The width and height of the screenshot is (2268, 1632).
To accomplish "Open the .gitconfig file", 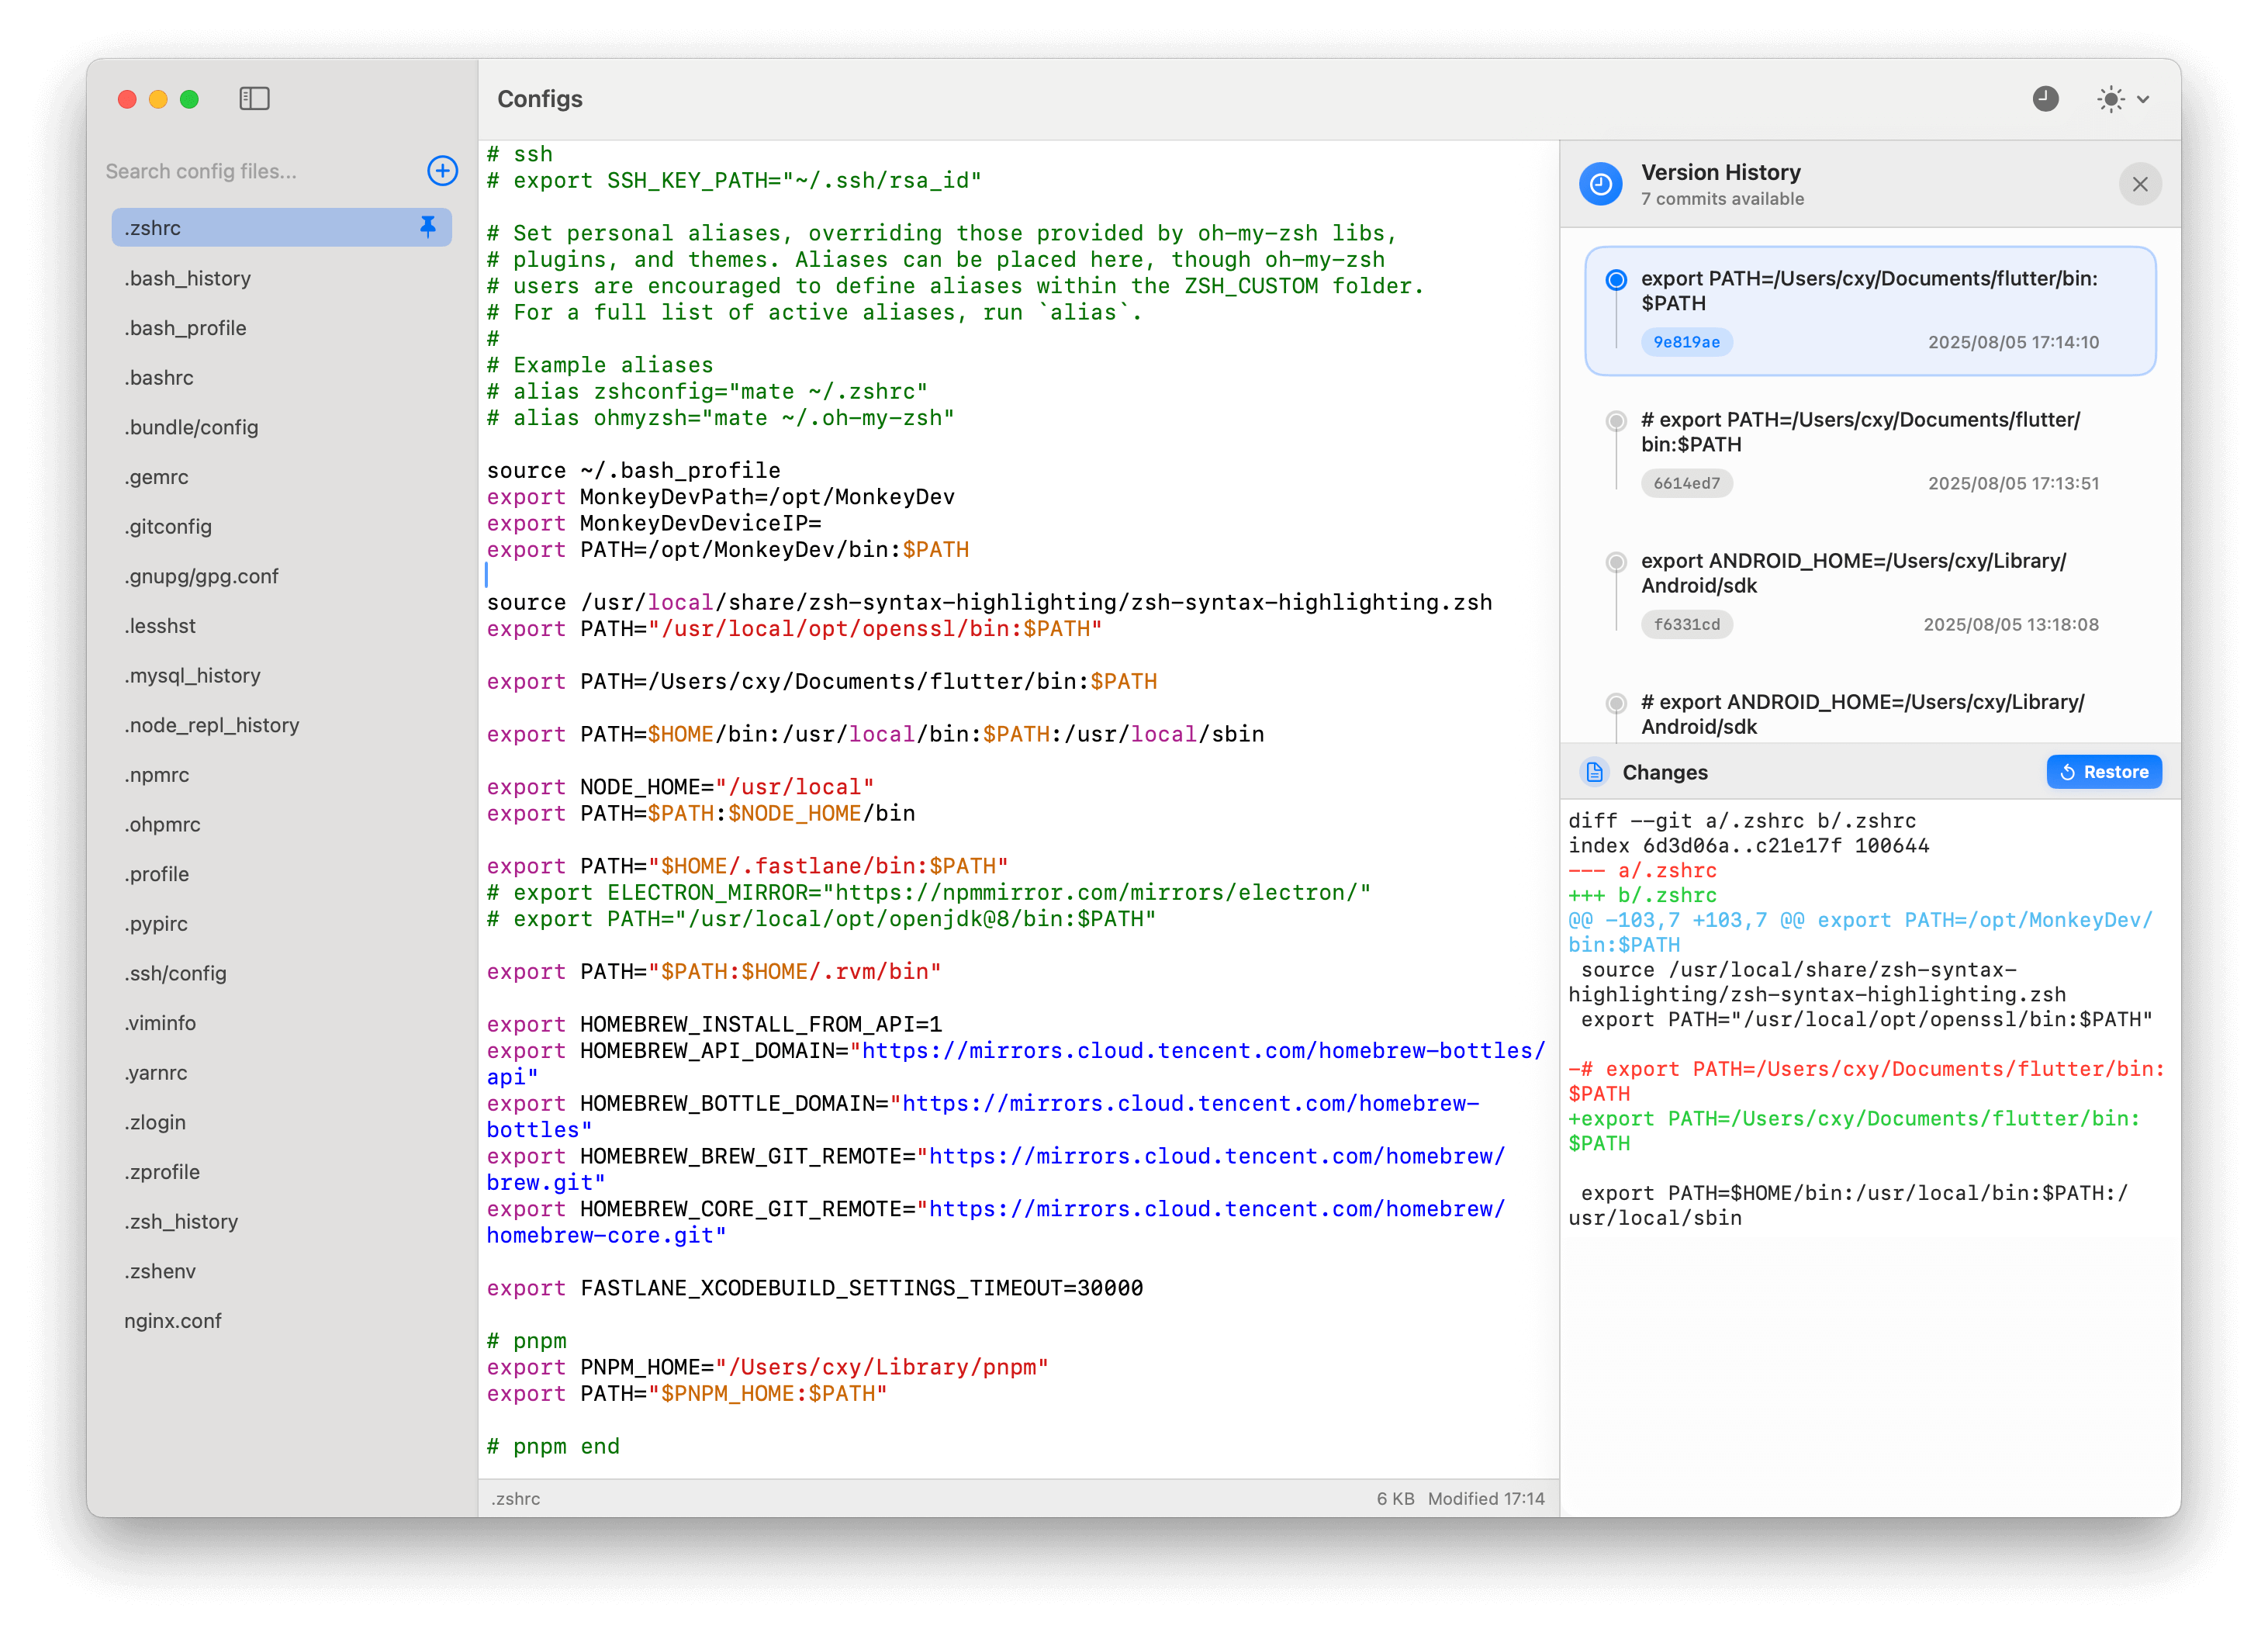I will coord(168,526).
